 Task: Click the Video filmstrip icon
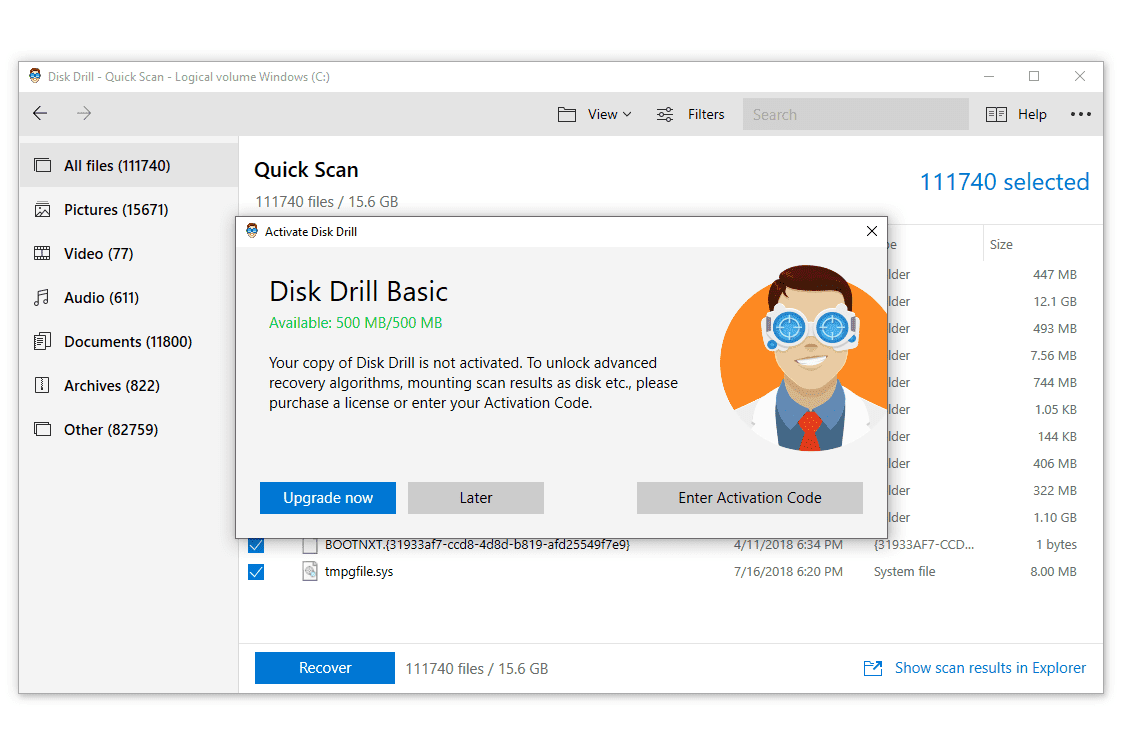(43, 253)
